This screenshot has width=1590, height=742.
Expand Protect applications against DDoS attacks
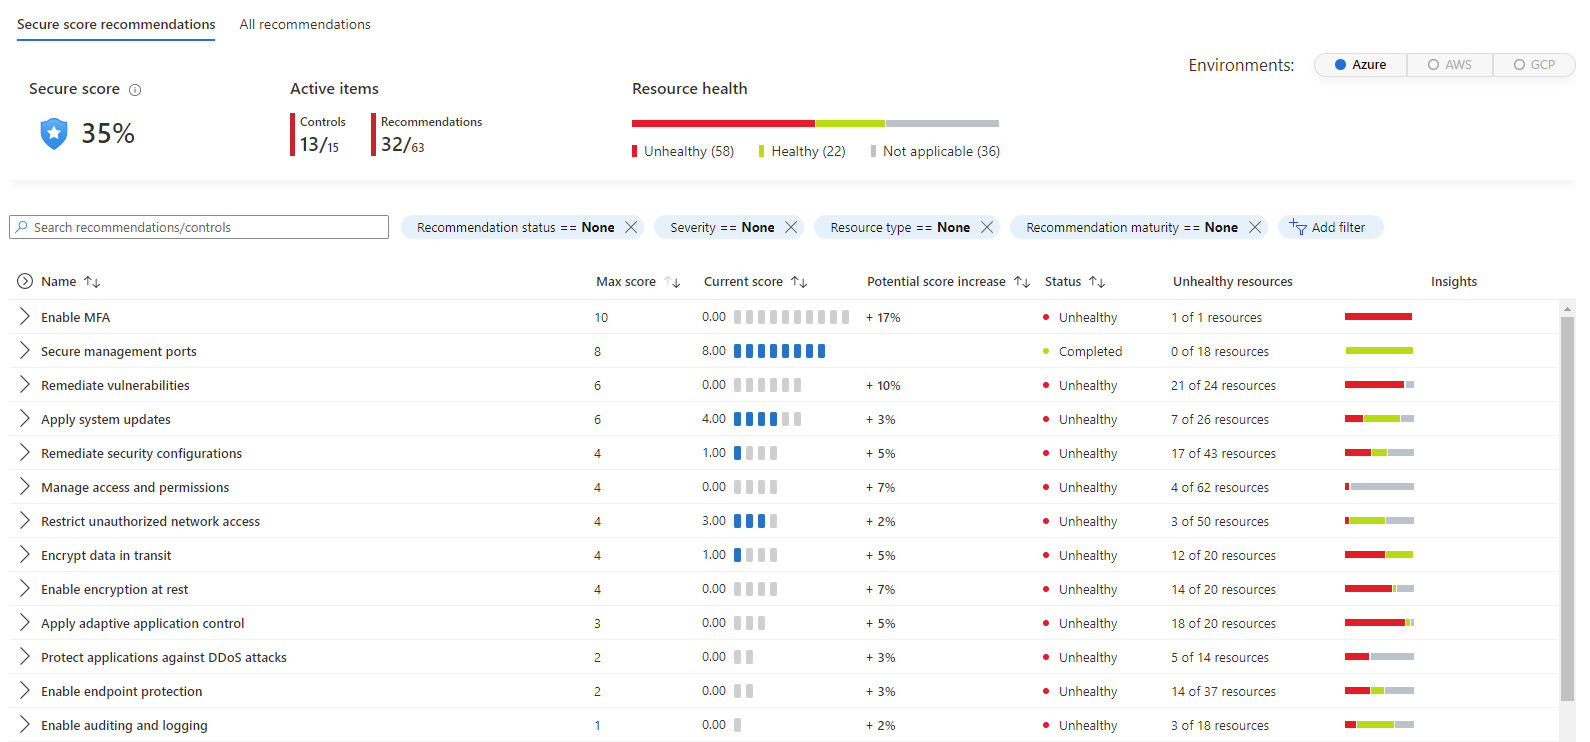tap(25, 657)
